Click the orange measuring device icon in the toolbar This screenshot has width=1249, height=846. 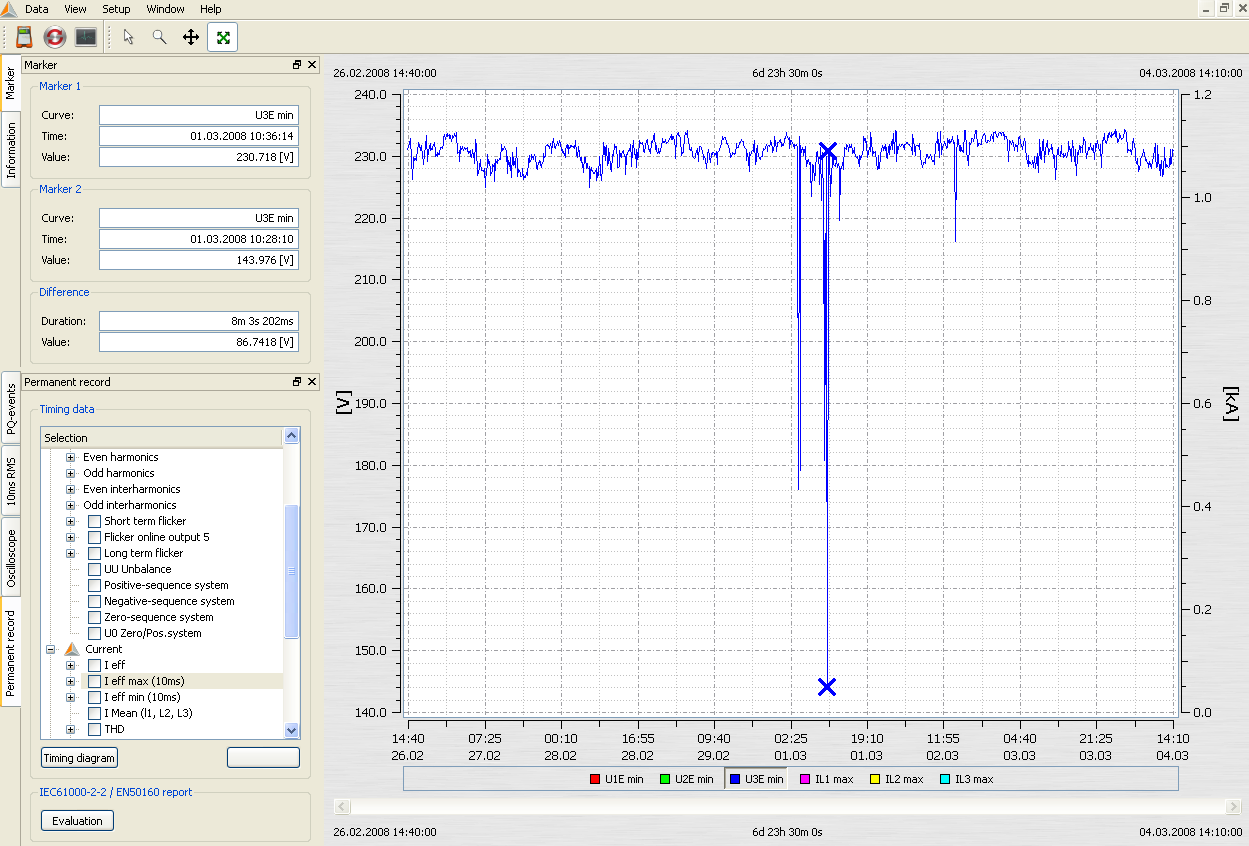(x=24, y=37)
